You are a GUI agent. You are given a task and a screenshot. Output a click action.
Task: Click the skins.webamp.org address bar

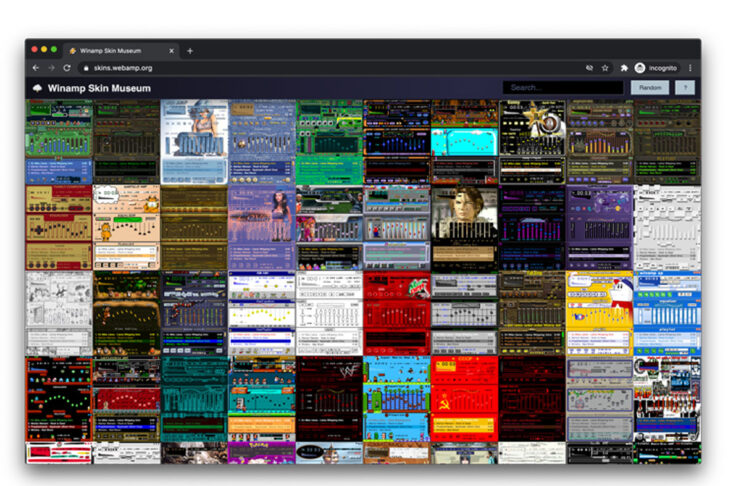(x=331, y=68)
